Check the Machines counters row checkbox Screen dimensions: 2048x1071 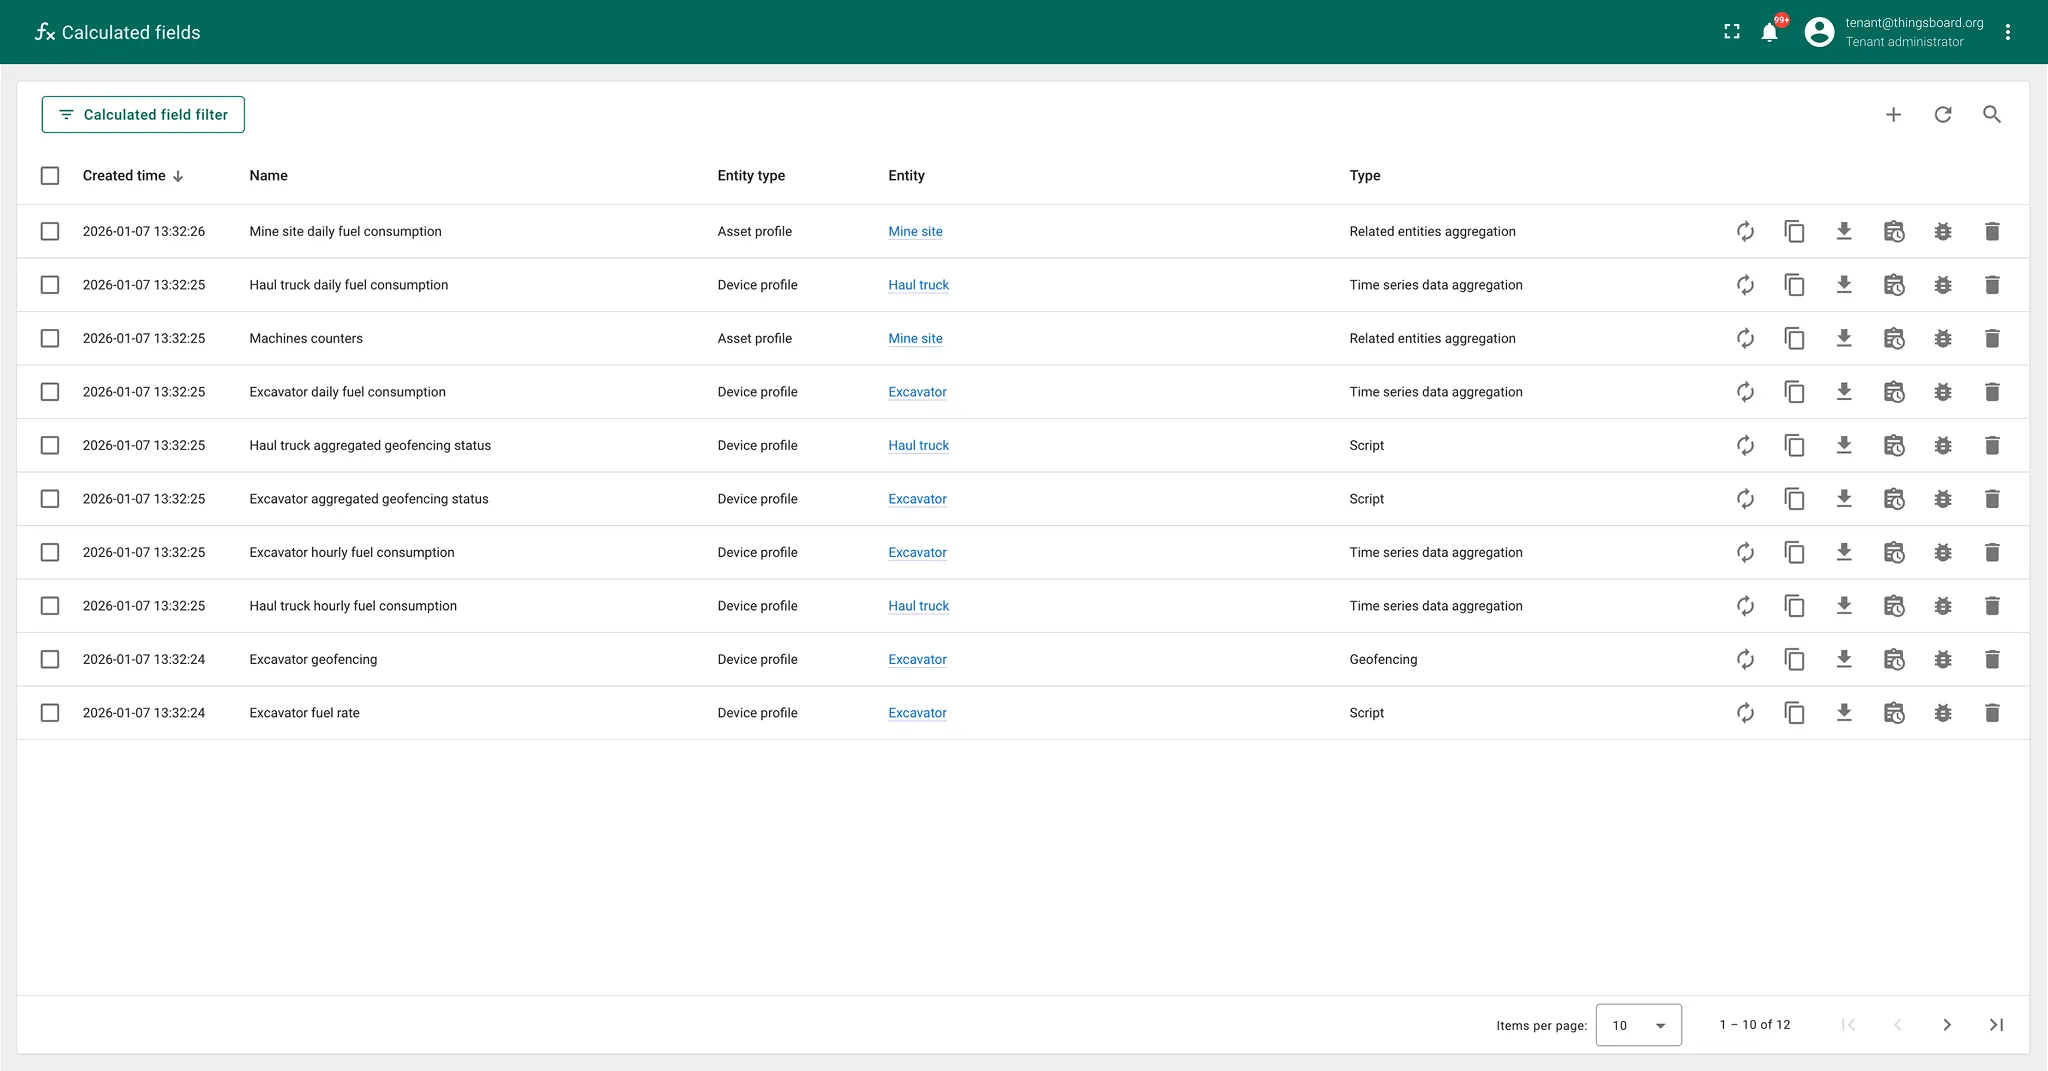(x=50, y=338)
